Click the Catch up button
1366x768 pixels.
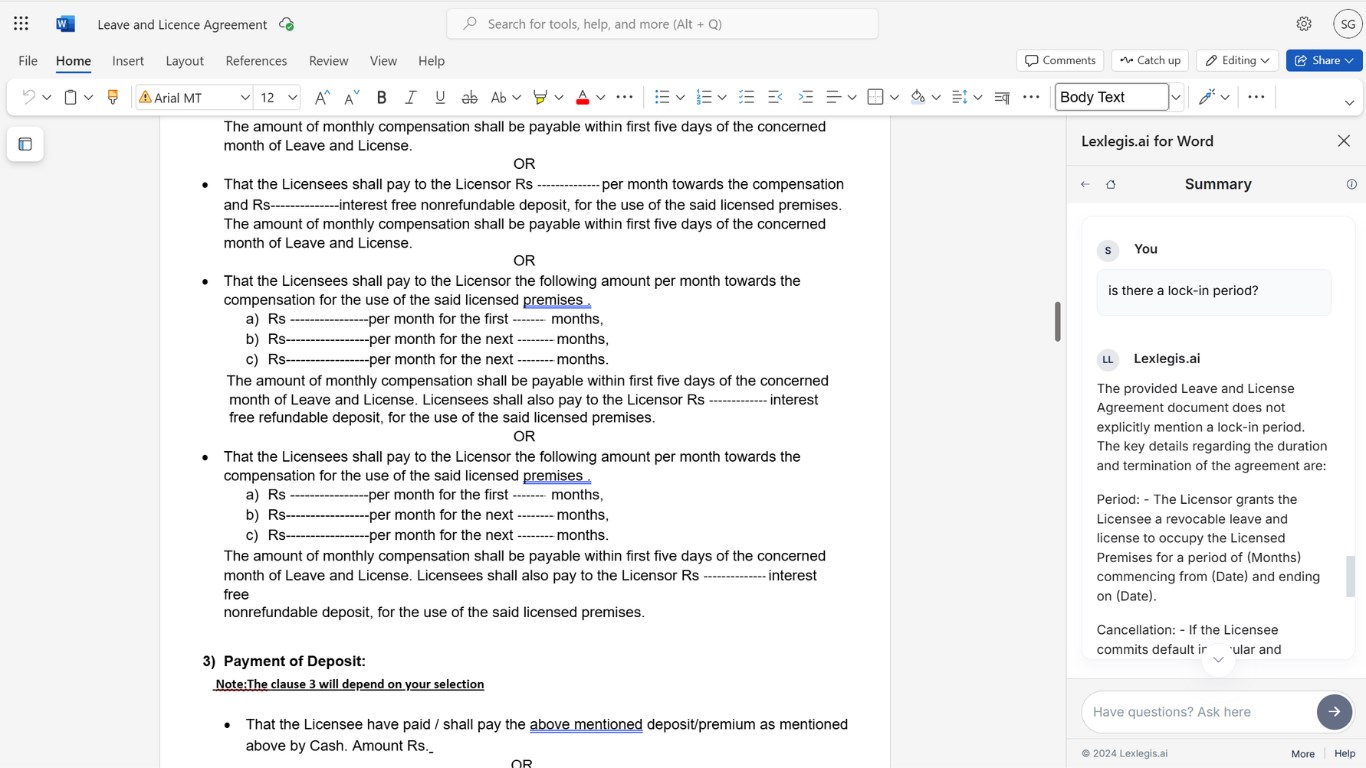(1150, 60)
